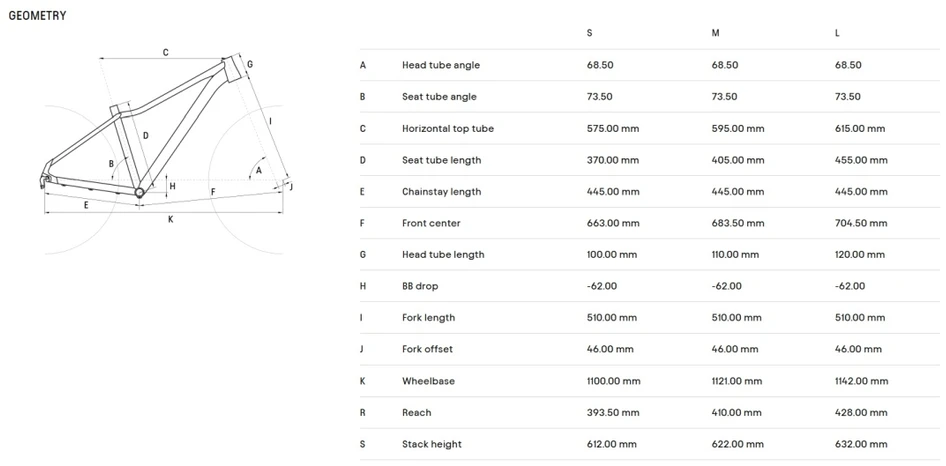Click the C label on bike diagram

(165, 53)
